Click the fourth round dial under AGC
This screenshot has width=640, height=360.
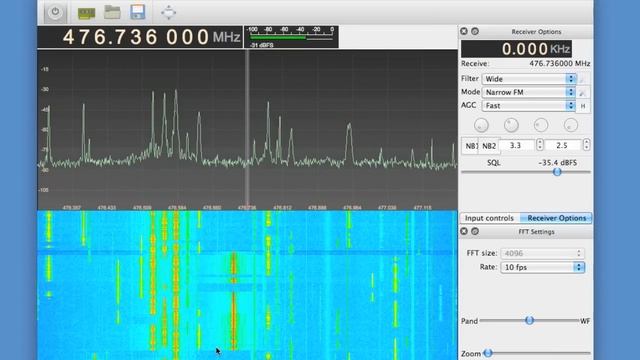(571, 125)
